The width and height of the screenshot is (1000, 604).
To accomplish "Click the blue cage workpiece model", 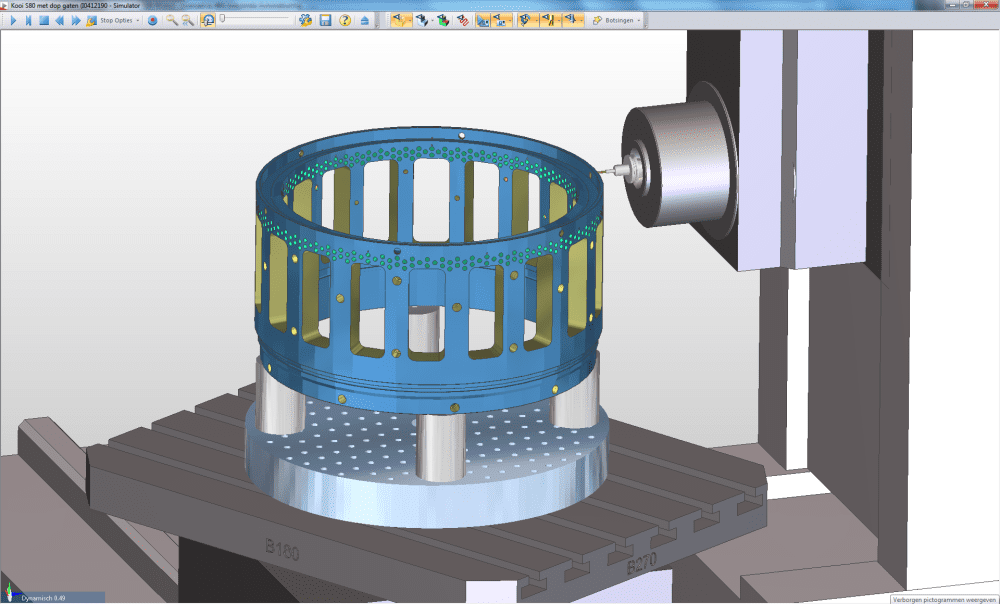I will pyautogui.click(x=429, y=268).
